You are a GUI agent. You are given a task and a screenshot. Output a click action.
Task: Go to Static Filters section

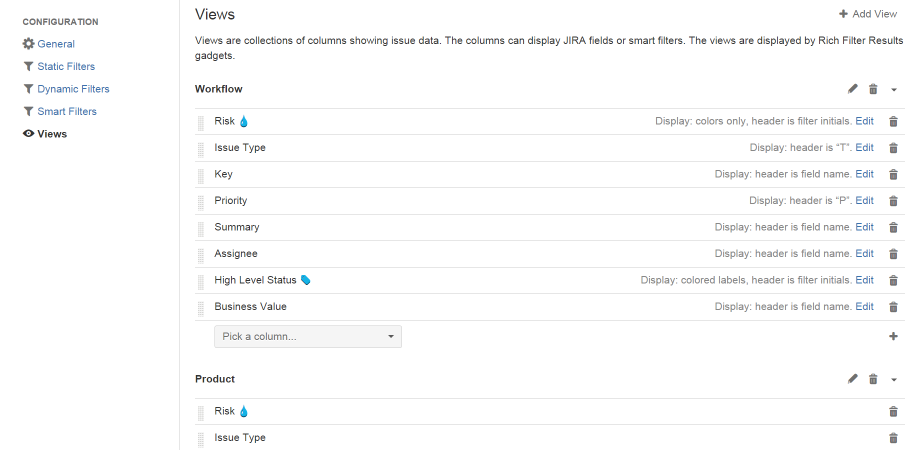[x=66, y=66]
